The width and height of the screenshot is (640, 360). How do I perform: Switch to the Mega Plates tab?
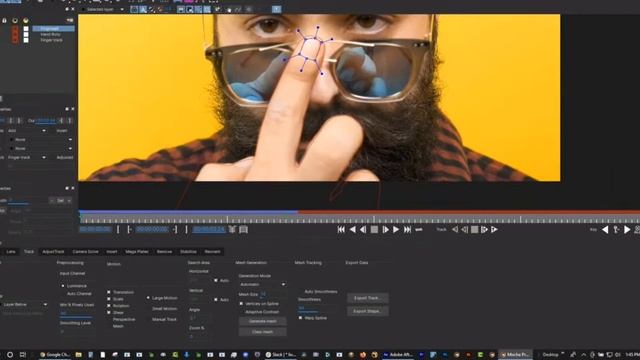click(x=137, y=252)
